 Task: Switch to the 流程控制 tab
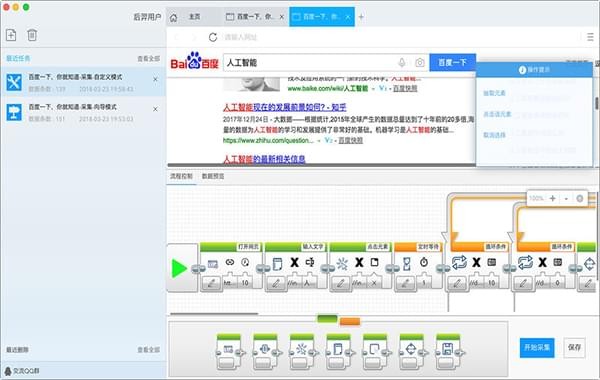tap(181, 176)
